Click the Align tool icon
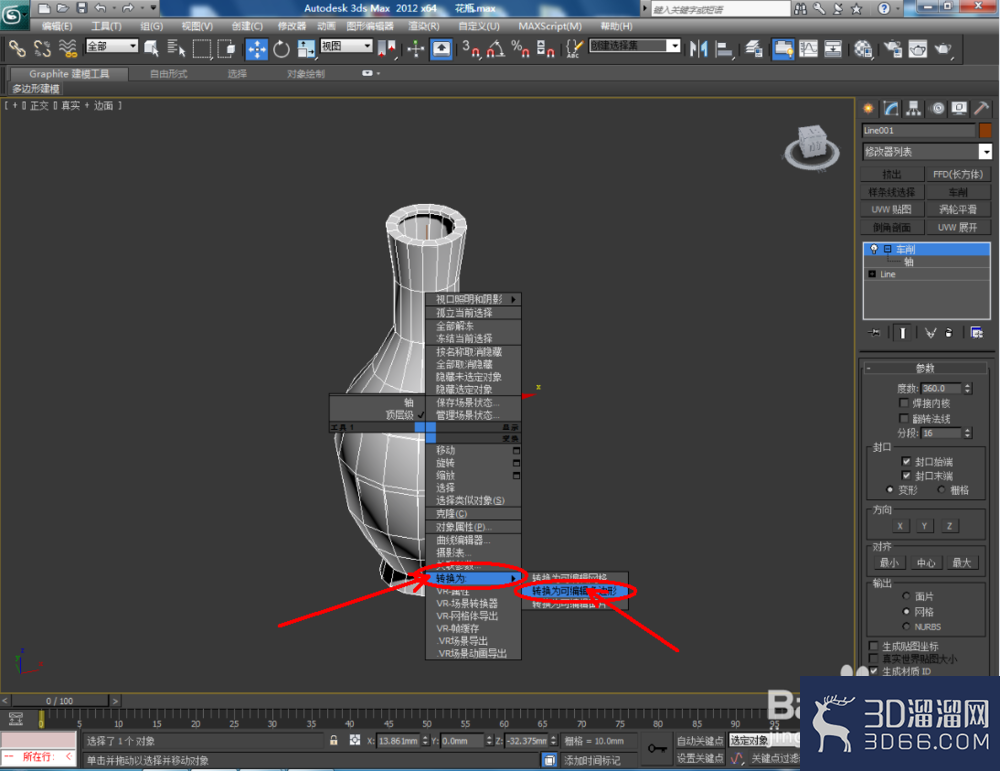 (x=724, y=48)
